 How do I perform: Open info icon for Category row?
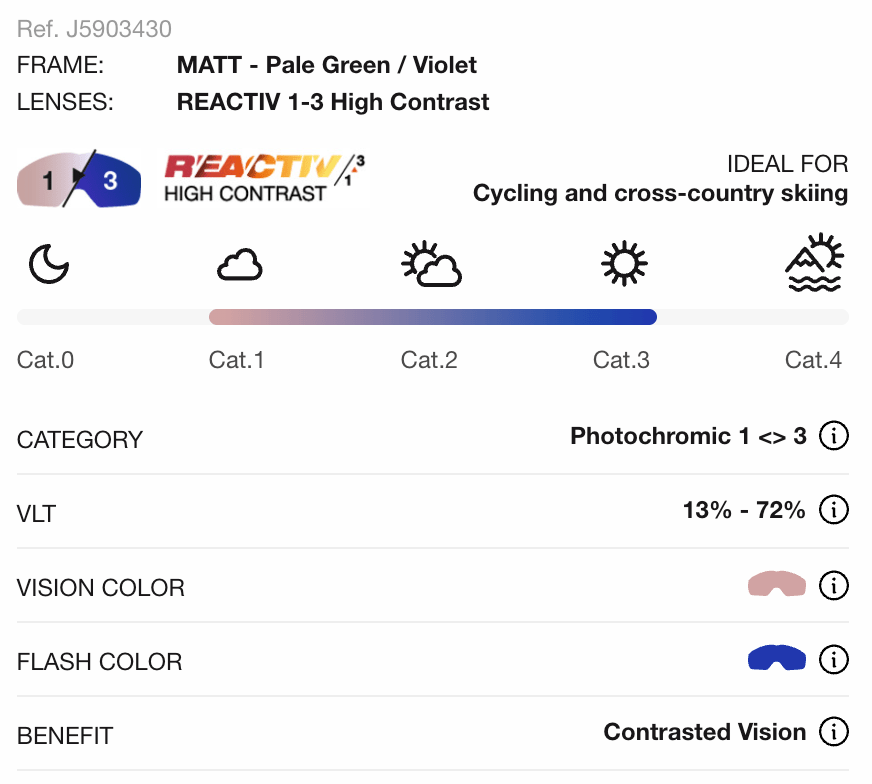click(833, 436)
